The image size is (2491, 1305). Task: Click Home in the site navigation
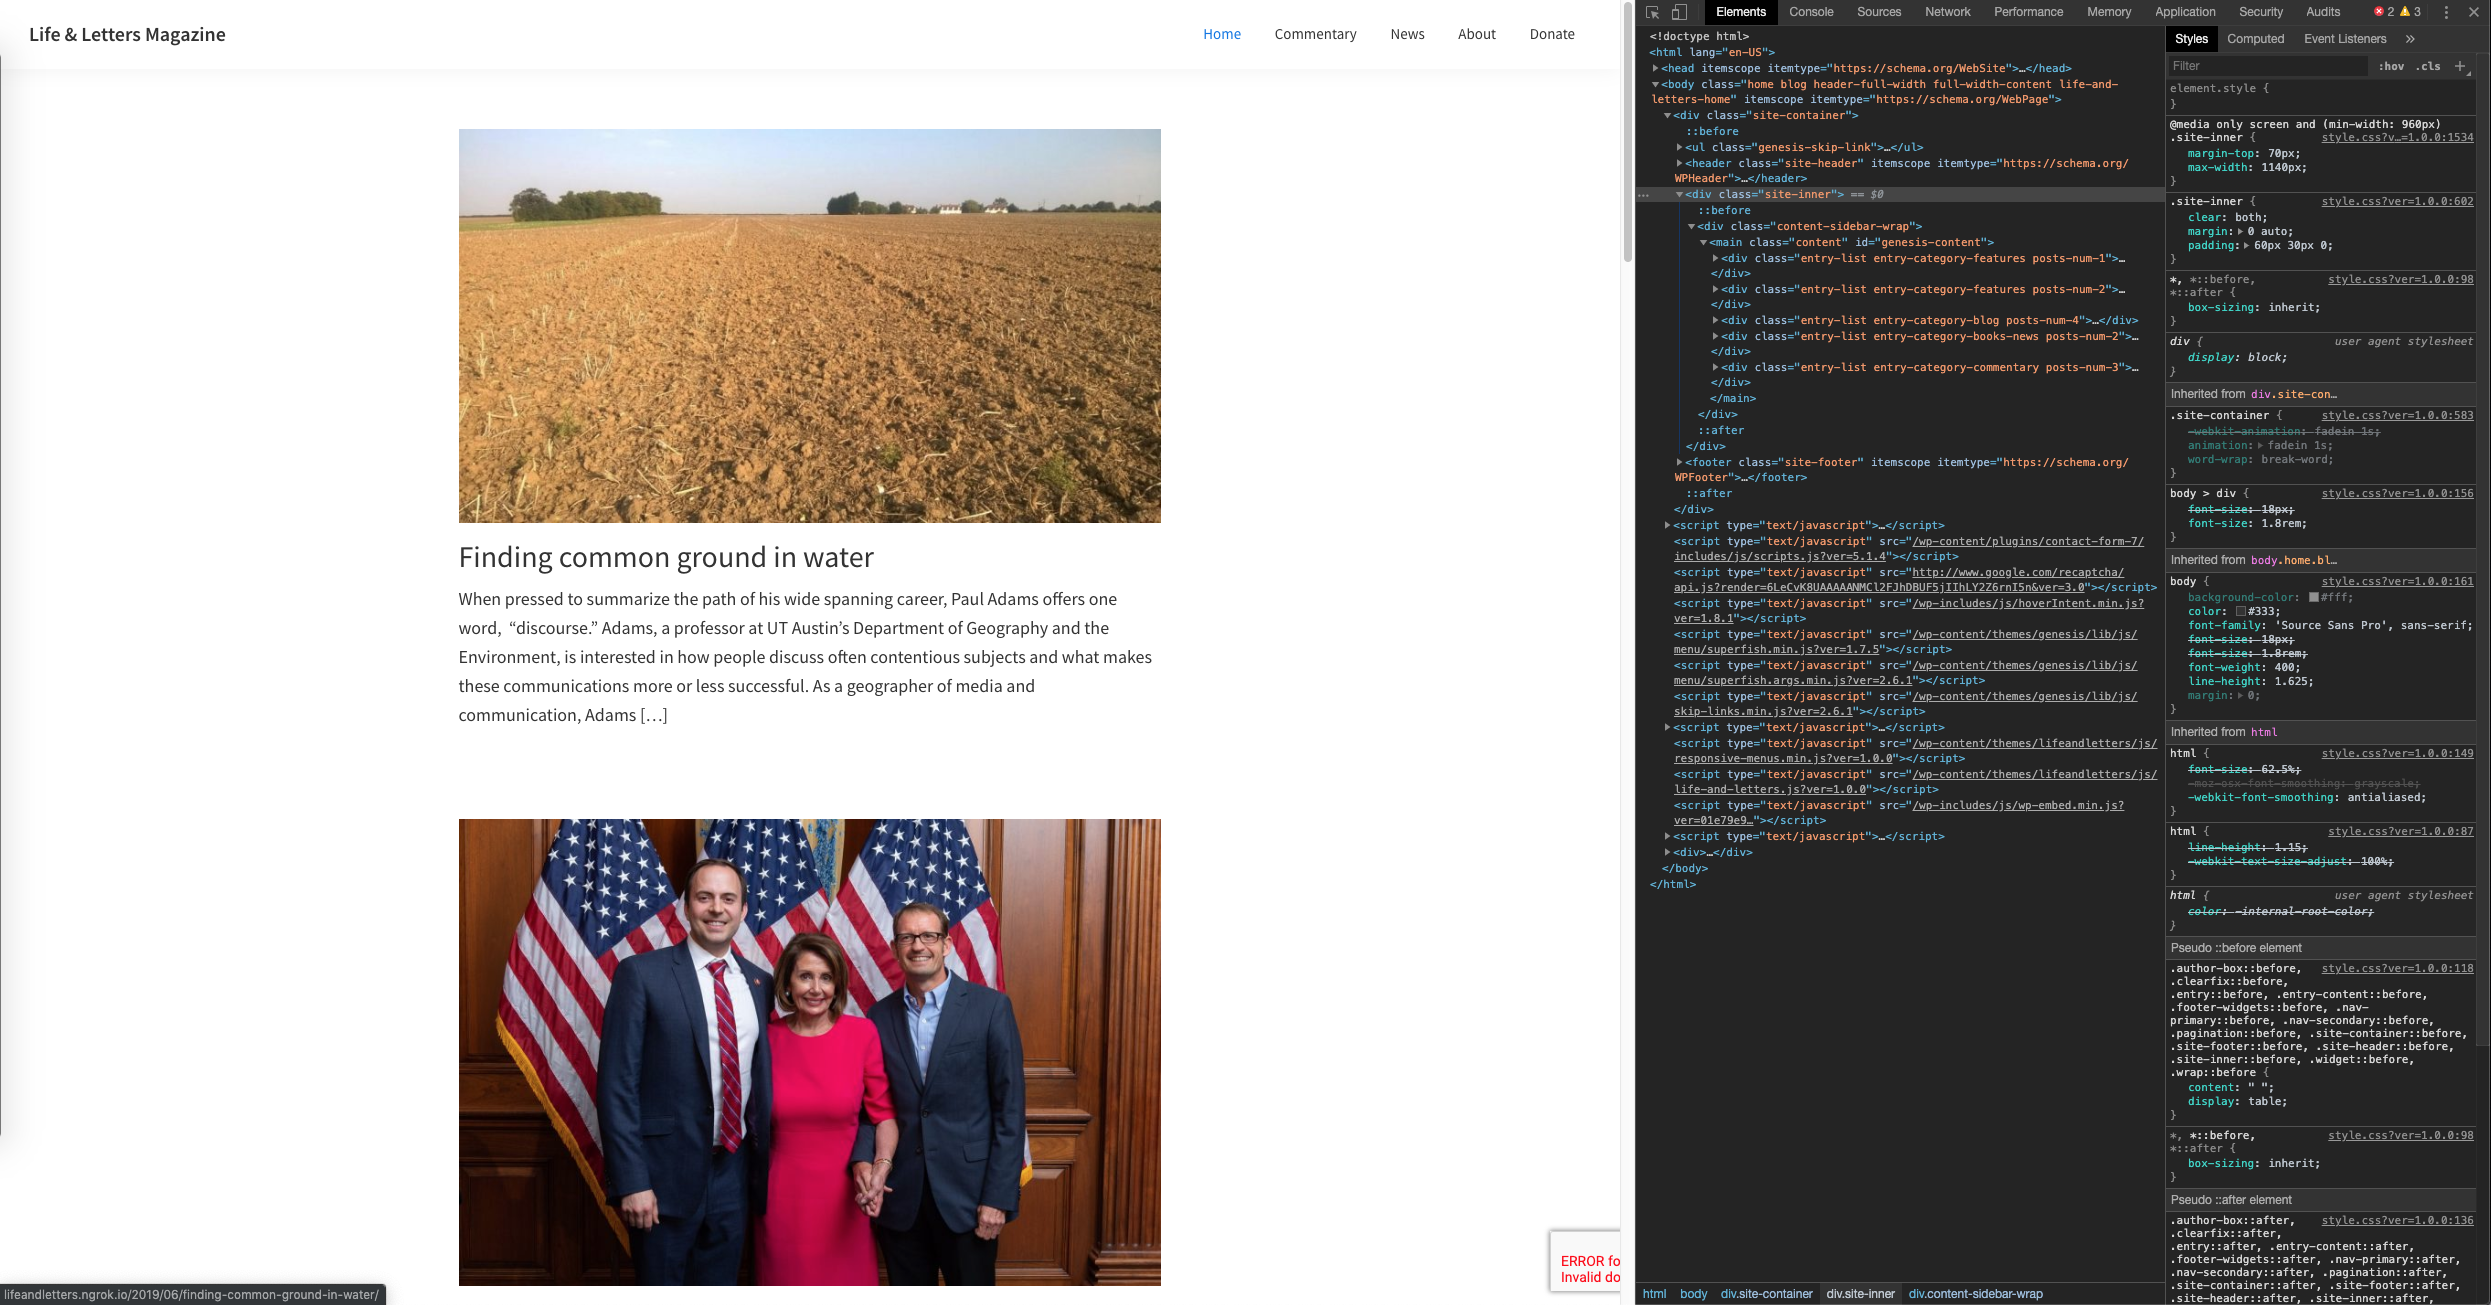(x=1221, y=34)
